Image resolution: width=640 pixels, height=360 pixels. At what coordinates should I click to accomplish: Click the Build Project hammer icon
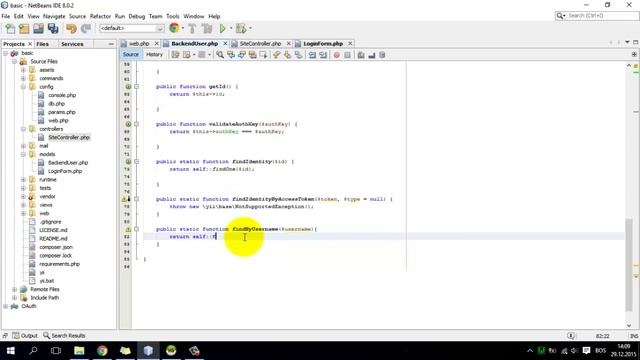192,29
